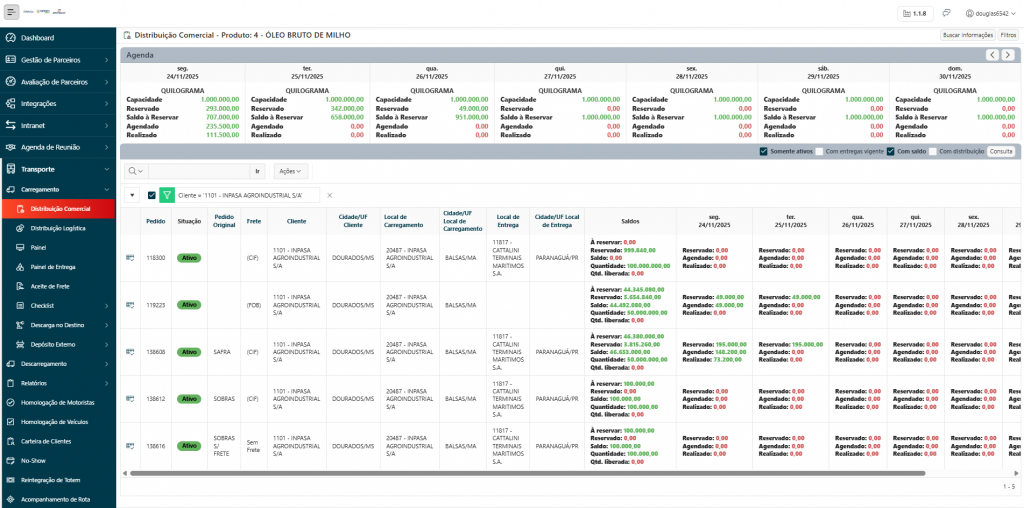Click the Saldos column header
Viewport: 1024px width, 508px height.
pos(630,221)
